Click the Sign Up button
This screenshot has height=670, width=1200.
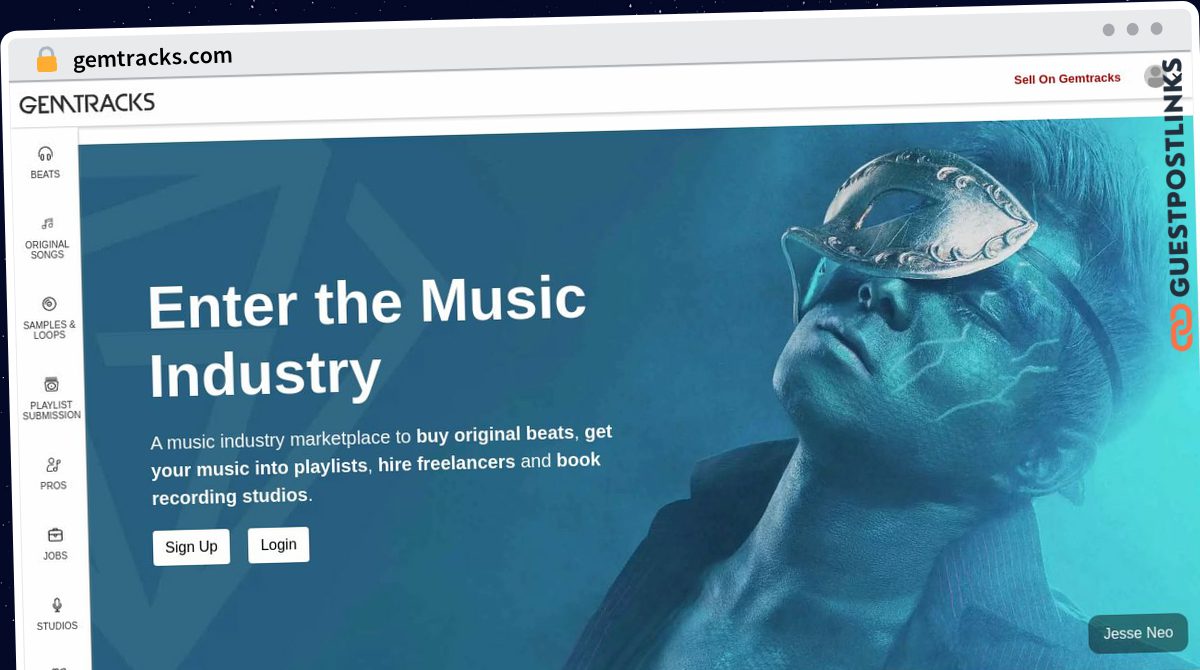coord(191,547)
